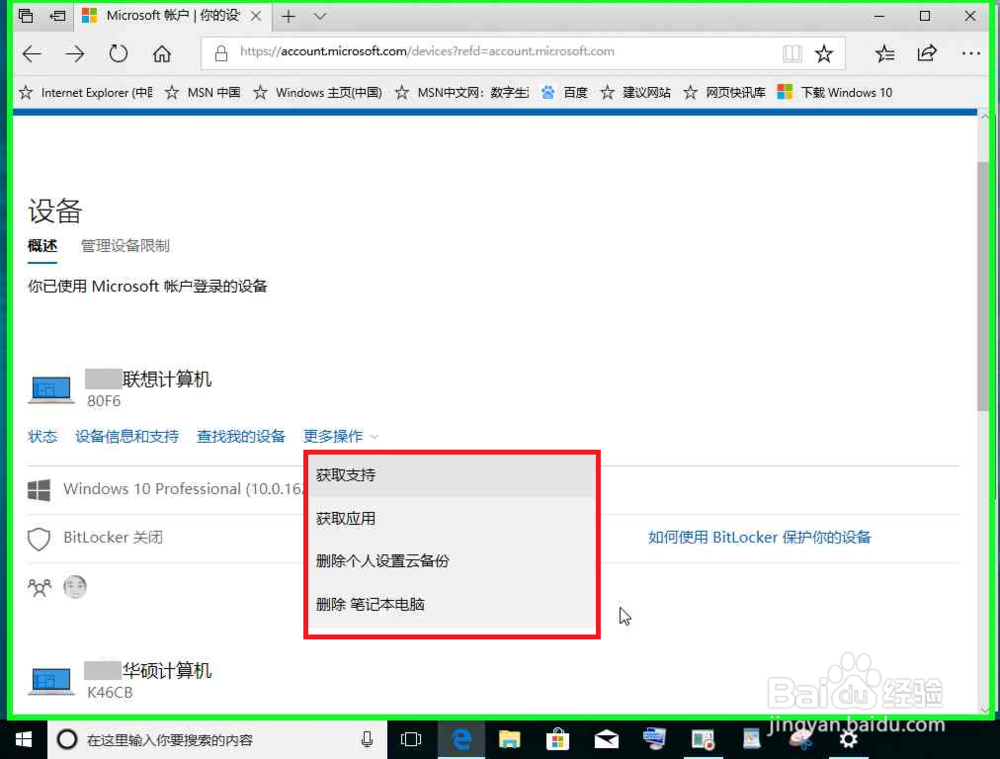Share this page with share icon
The width and height of the screenshot is (1000, 759).
coord(927,53)
